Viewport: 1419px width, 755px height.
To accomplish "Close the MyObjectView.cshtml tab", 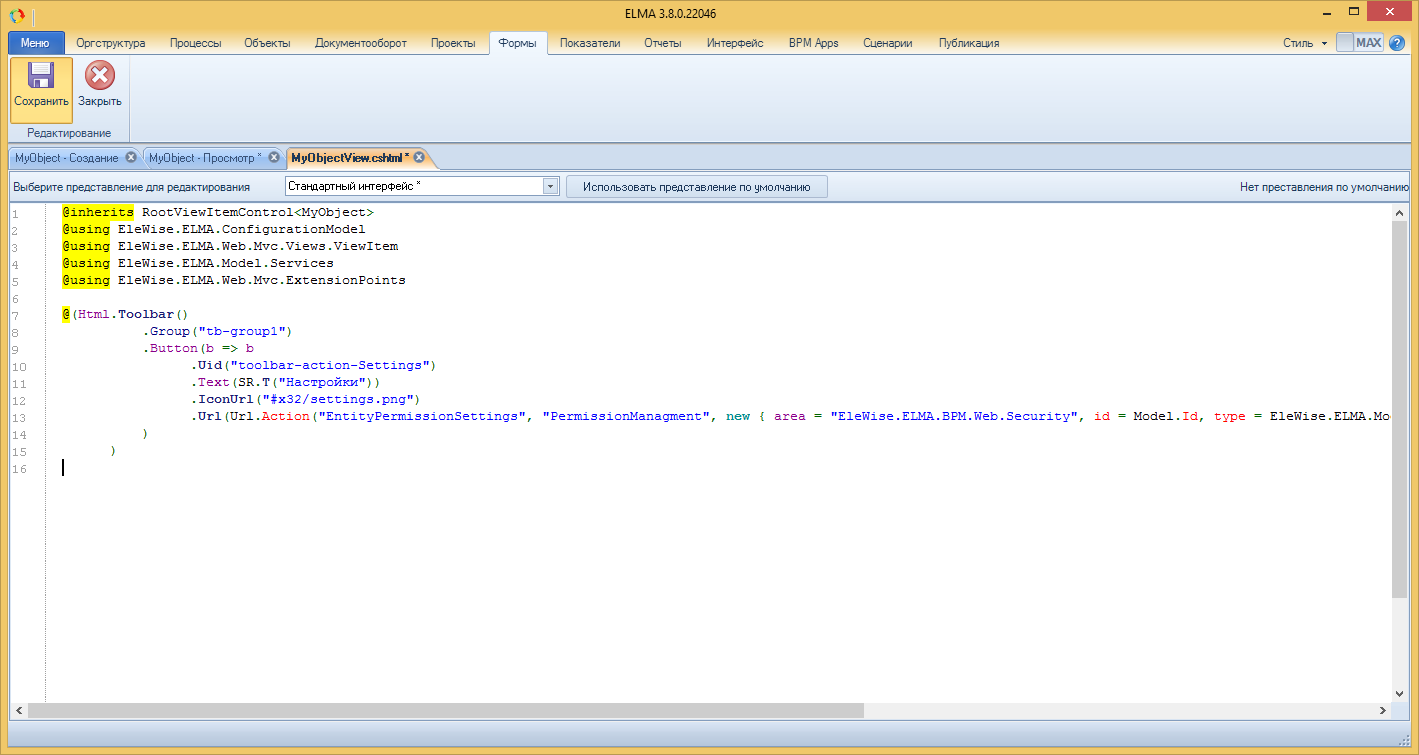I will pyautogui.click(x=419, y=158).
